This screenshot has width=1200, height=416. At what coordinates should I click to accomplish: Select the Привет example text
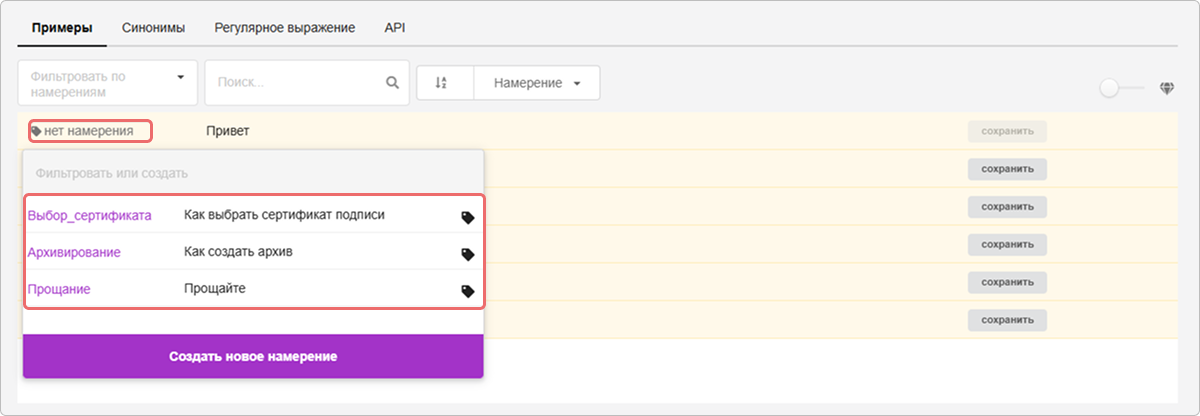pyautogui.click(x=227, y=131)
